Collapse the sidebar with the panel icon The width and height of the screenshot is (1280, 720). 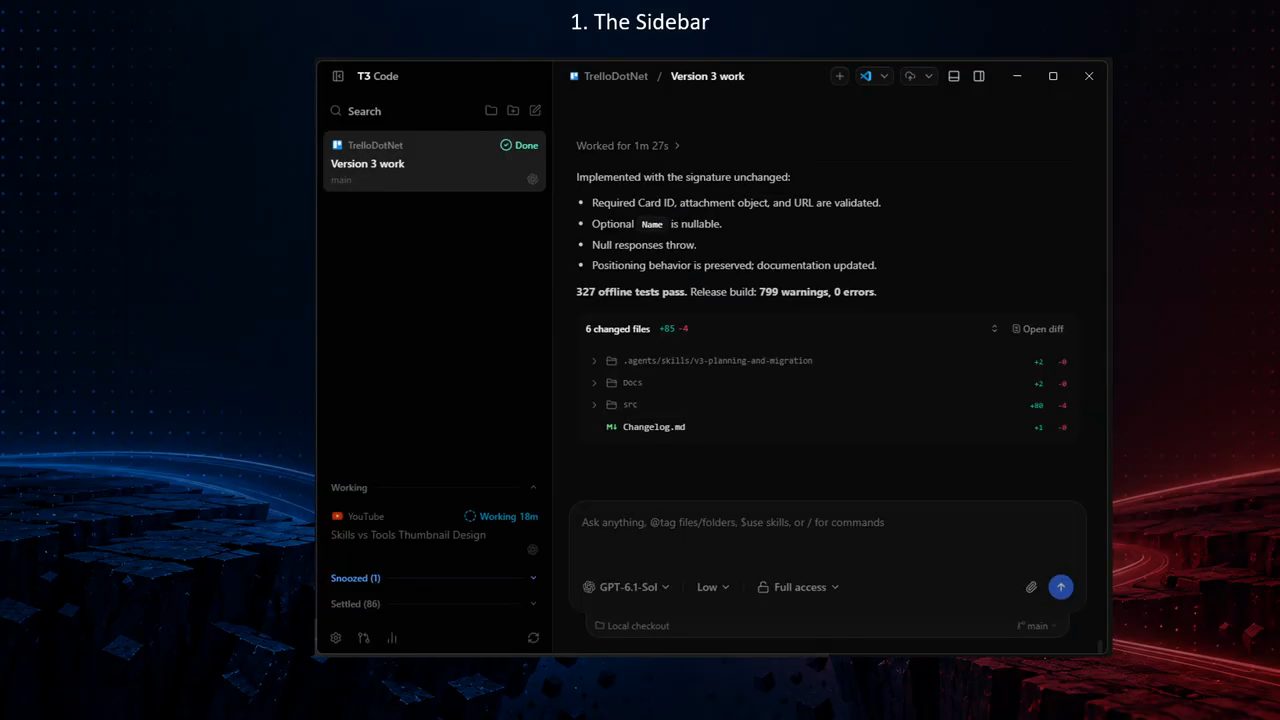pyautogui.click(x=338, y=76)
